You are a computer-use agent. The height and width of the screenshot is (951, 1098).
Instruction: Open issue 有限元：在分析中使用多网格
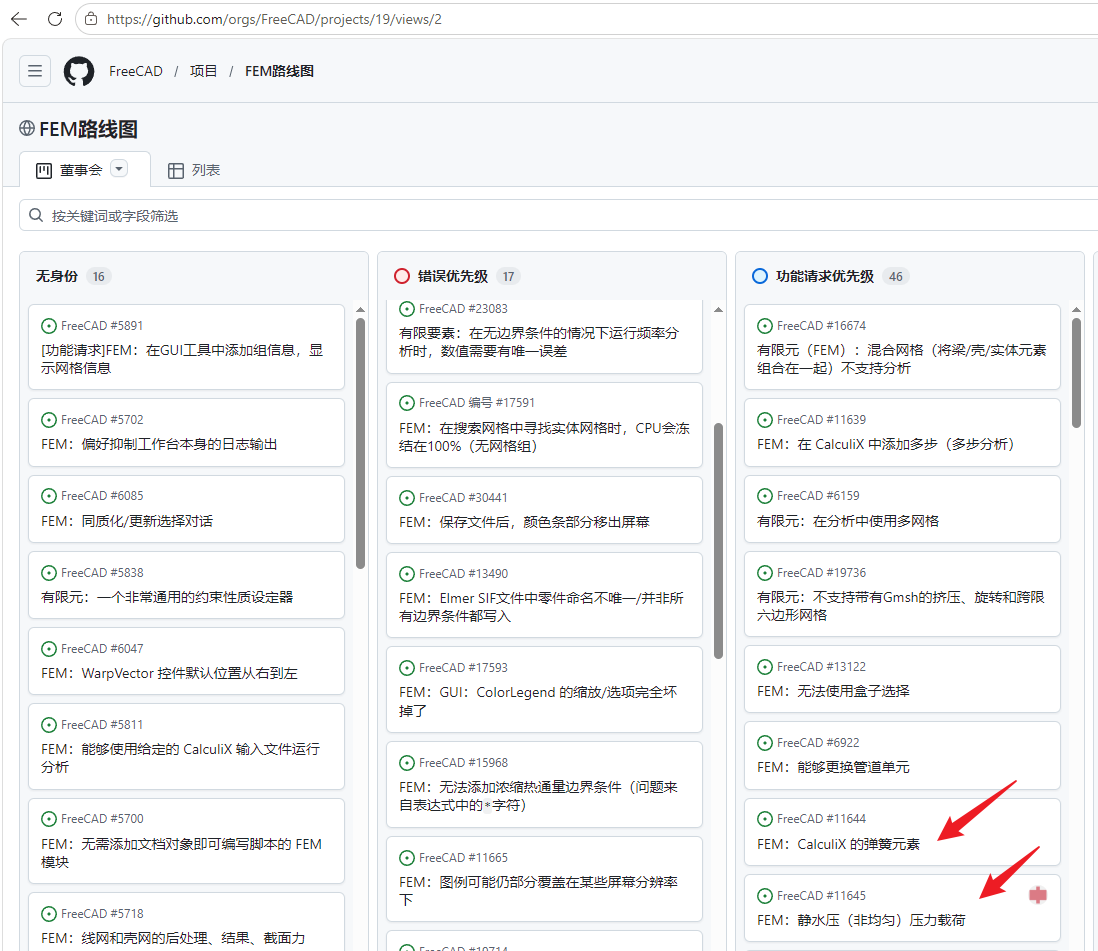(848, 521)
